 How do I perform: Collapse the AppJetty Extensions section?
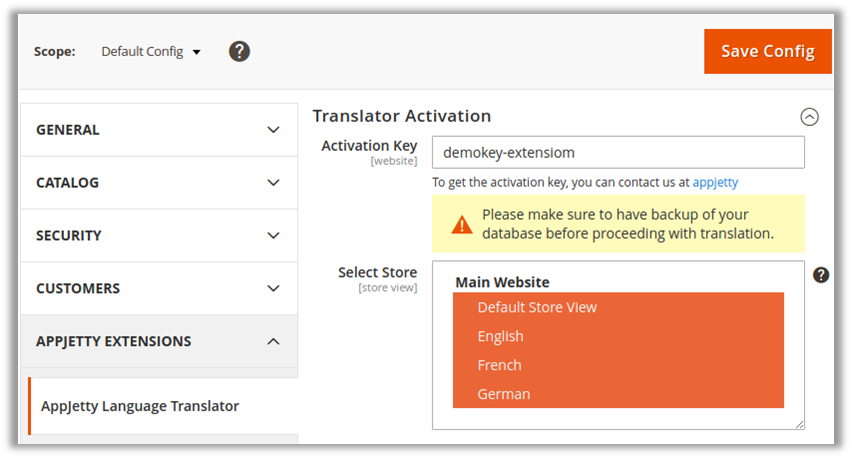coord(158,342)
